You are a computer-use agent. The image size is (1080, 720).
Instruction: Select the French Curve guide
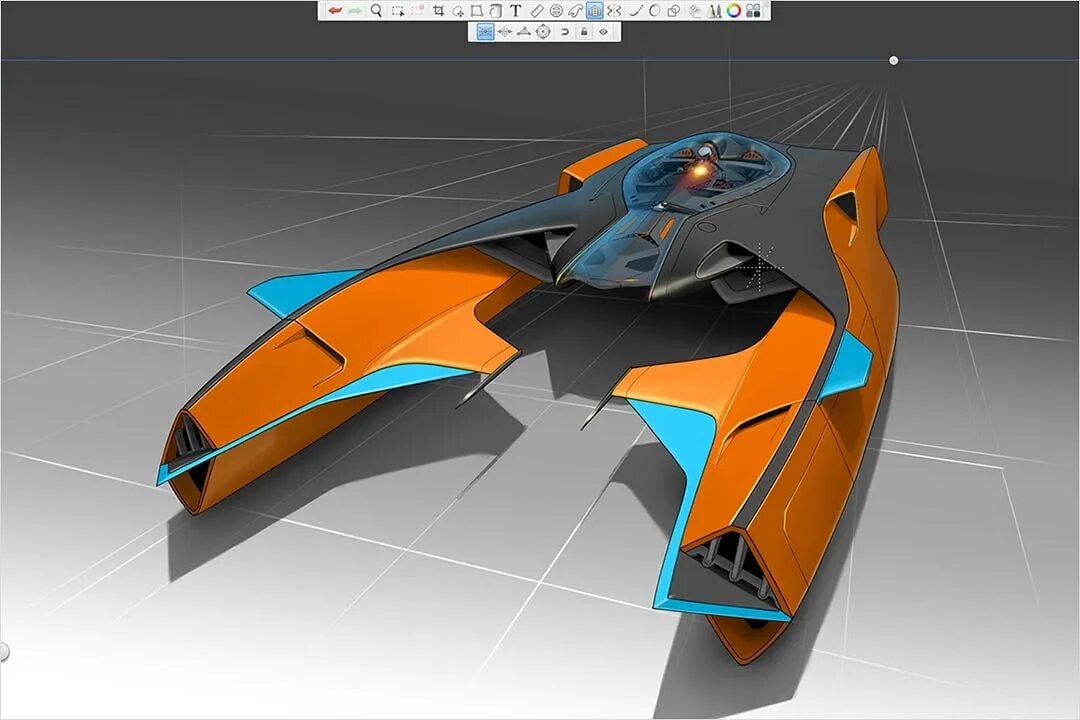click(x=576, y=11)
